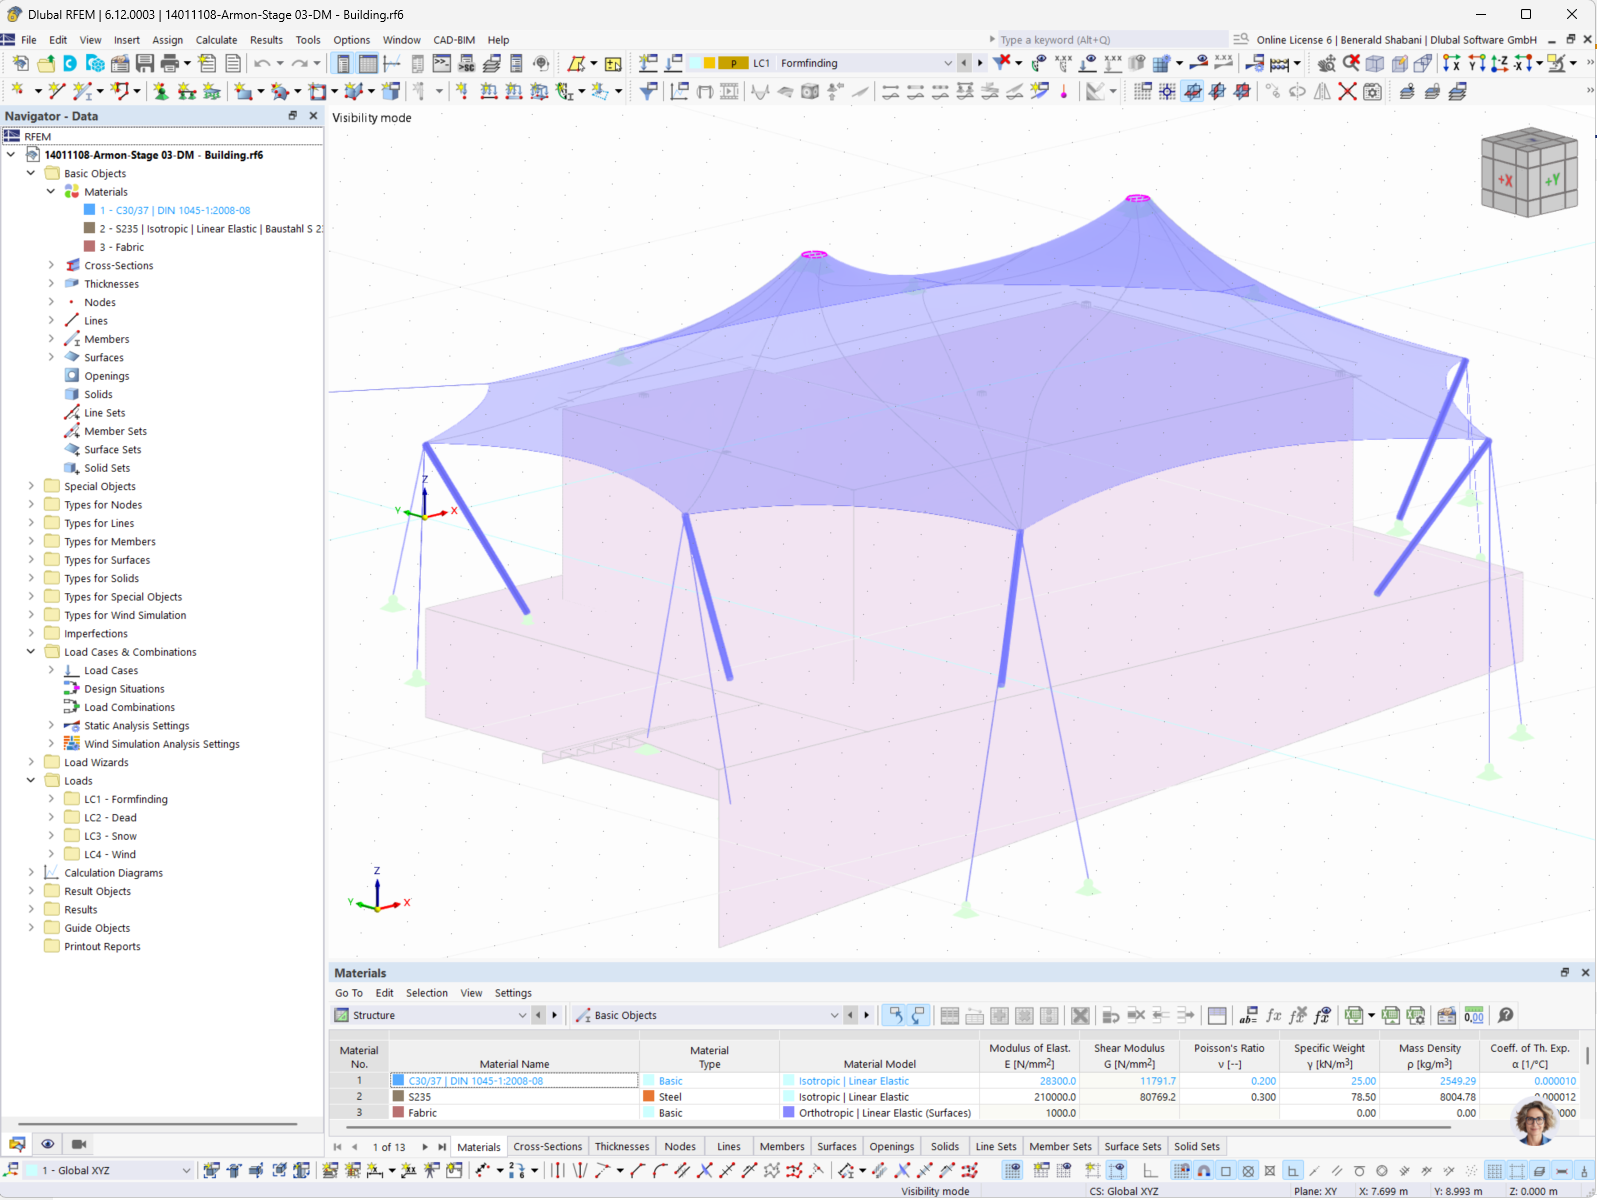Image resolution: width=1597 pixels, height=1200 pixels.
Task: Click the filter funnel icon in second toolbar
Action: (x=648, y=91)
